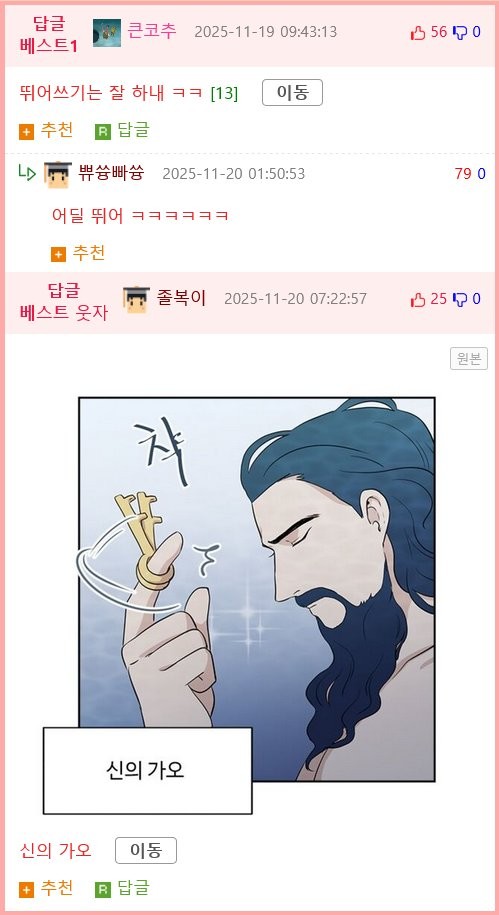Screen dimensions: 499x915
Task: Open 큰코추 username link
Action: click(152, 31)
